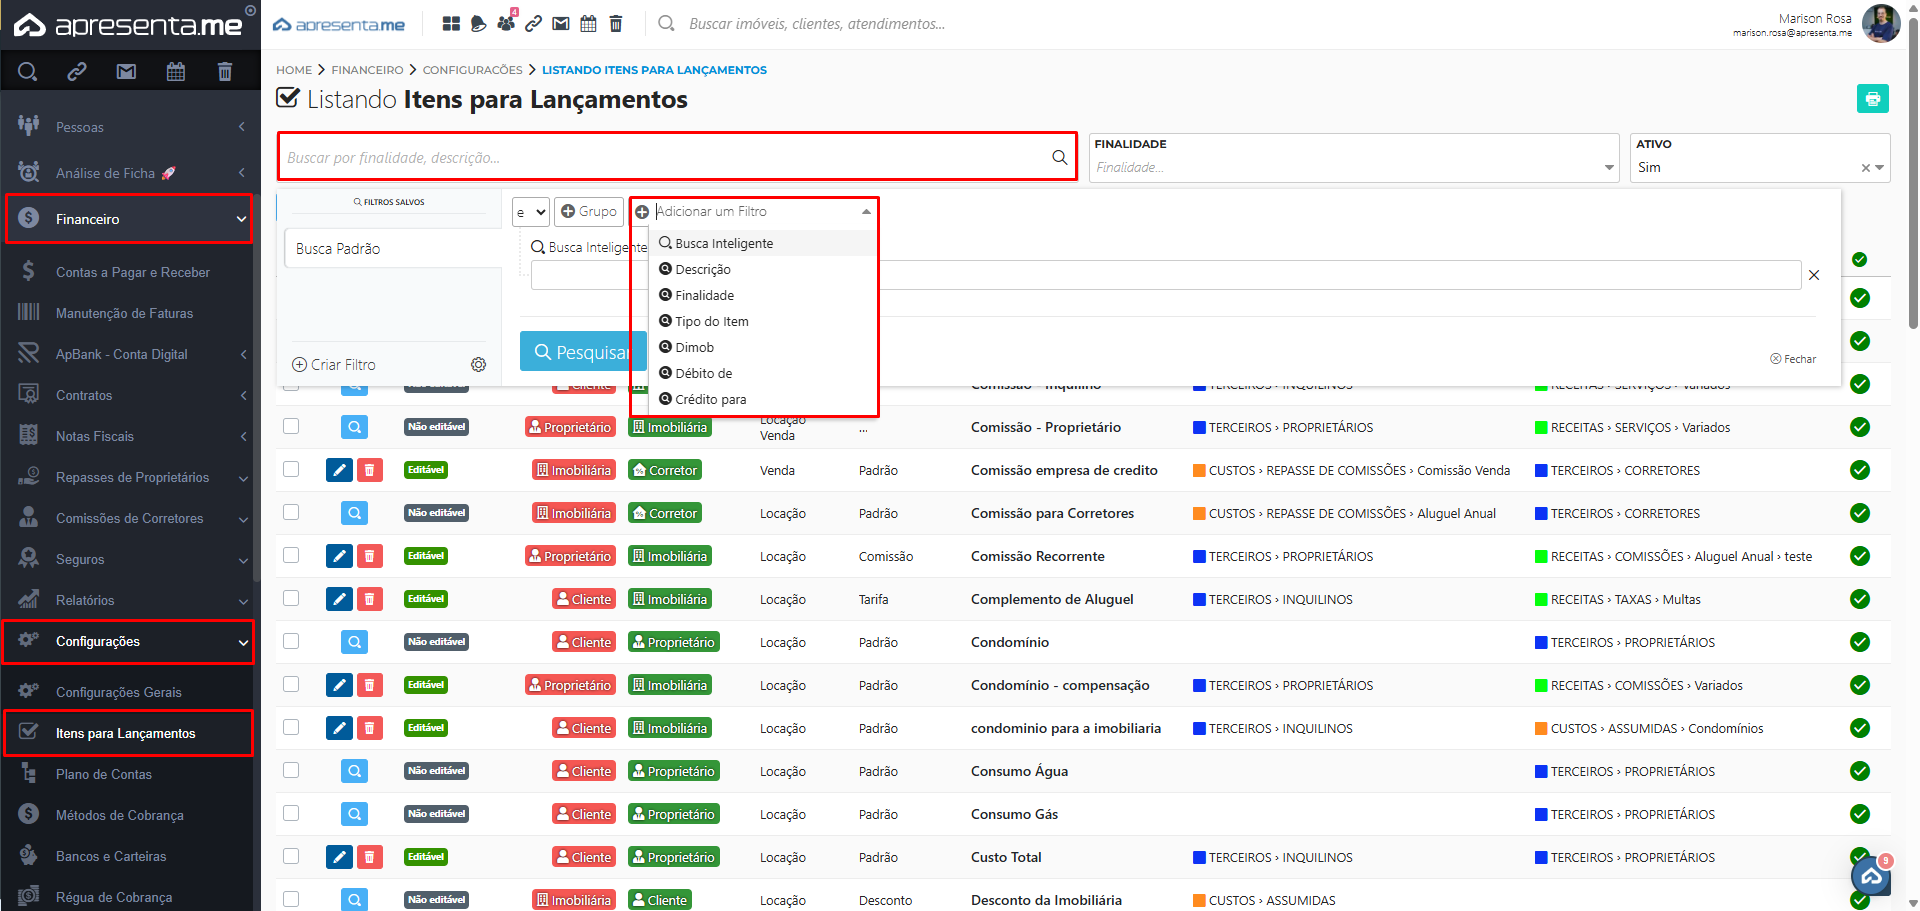Click the Criar Filtro link

[x=334, y=365]
